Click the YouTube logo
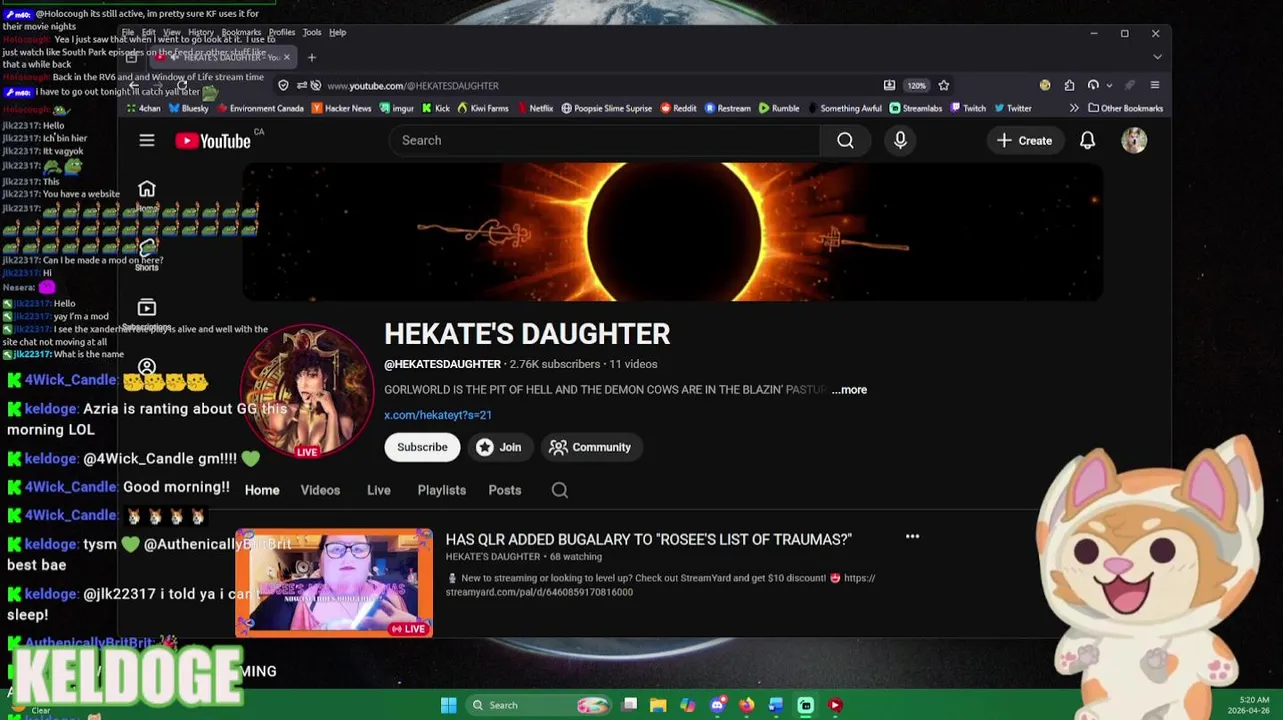The image size is (1283, 720). click(x=213, y=141)
